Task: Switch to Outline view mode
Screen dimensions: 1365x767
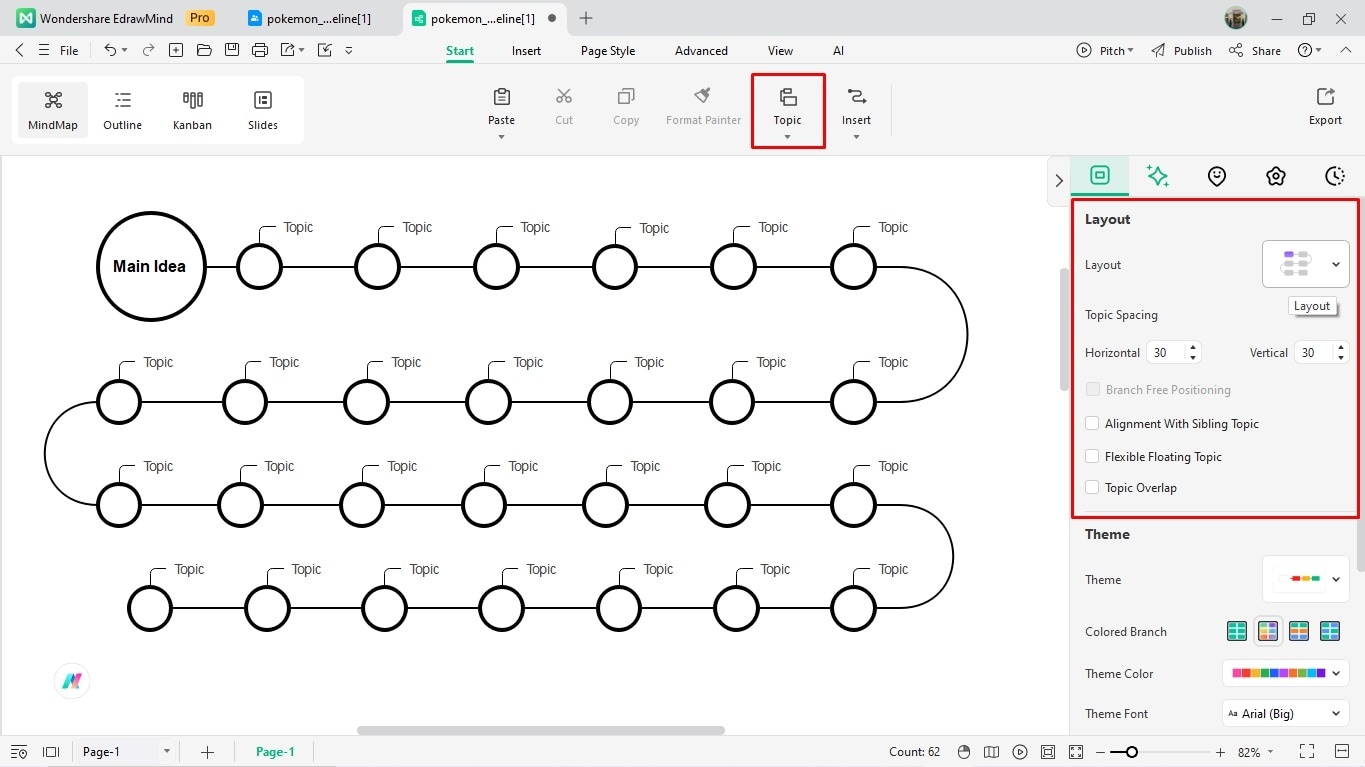Action: tap(122, 110)
